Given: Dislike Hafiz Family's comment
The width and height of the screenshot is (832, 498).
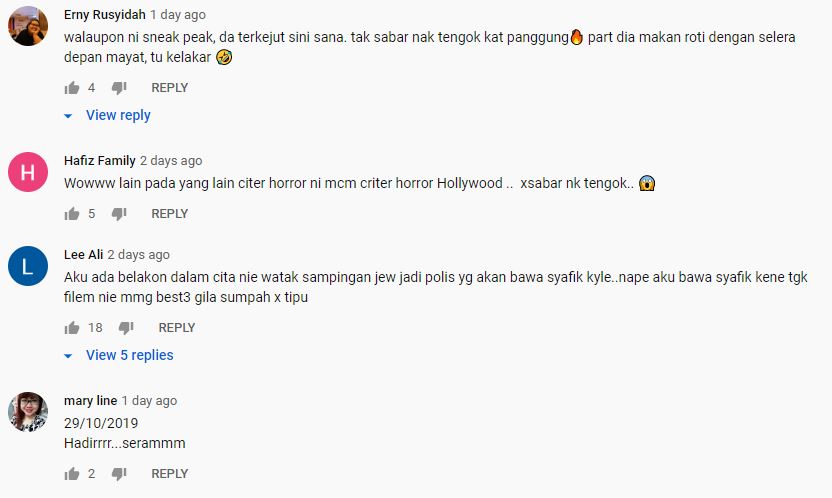Looking at the screenshot, I should [119, 214].
